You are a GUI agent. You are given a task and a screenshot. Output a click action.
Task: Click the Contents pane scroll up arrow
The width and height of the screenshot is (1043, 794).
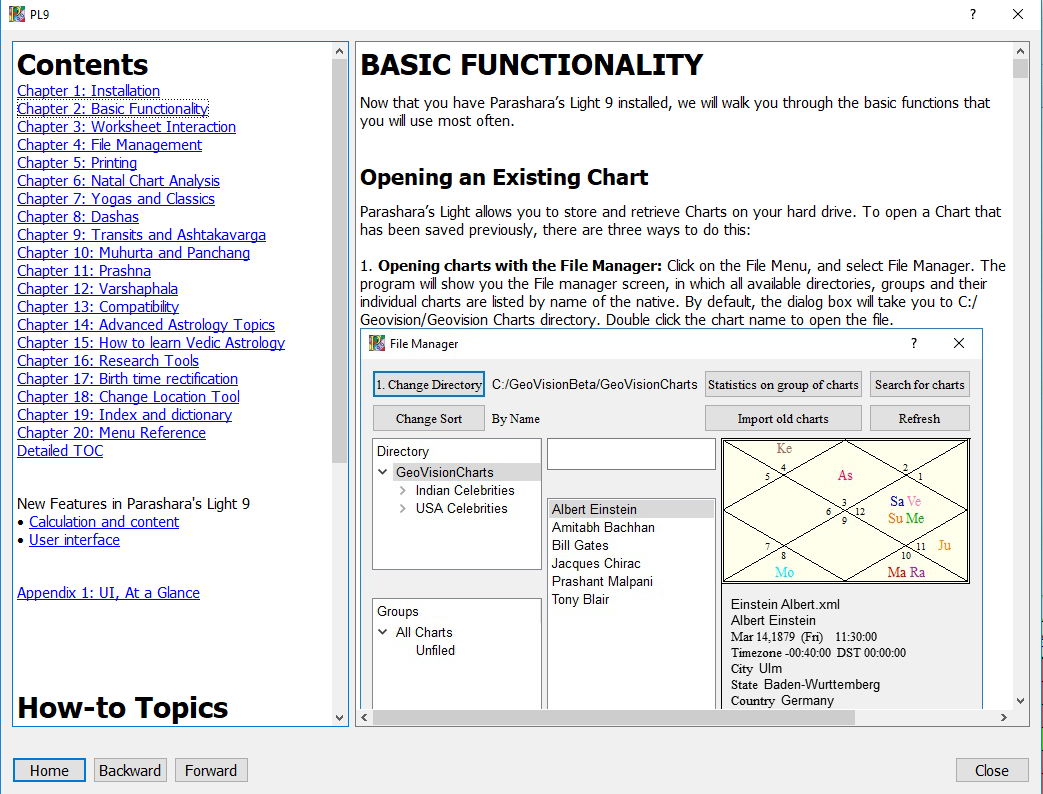click(x=339, y=51)
